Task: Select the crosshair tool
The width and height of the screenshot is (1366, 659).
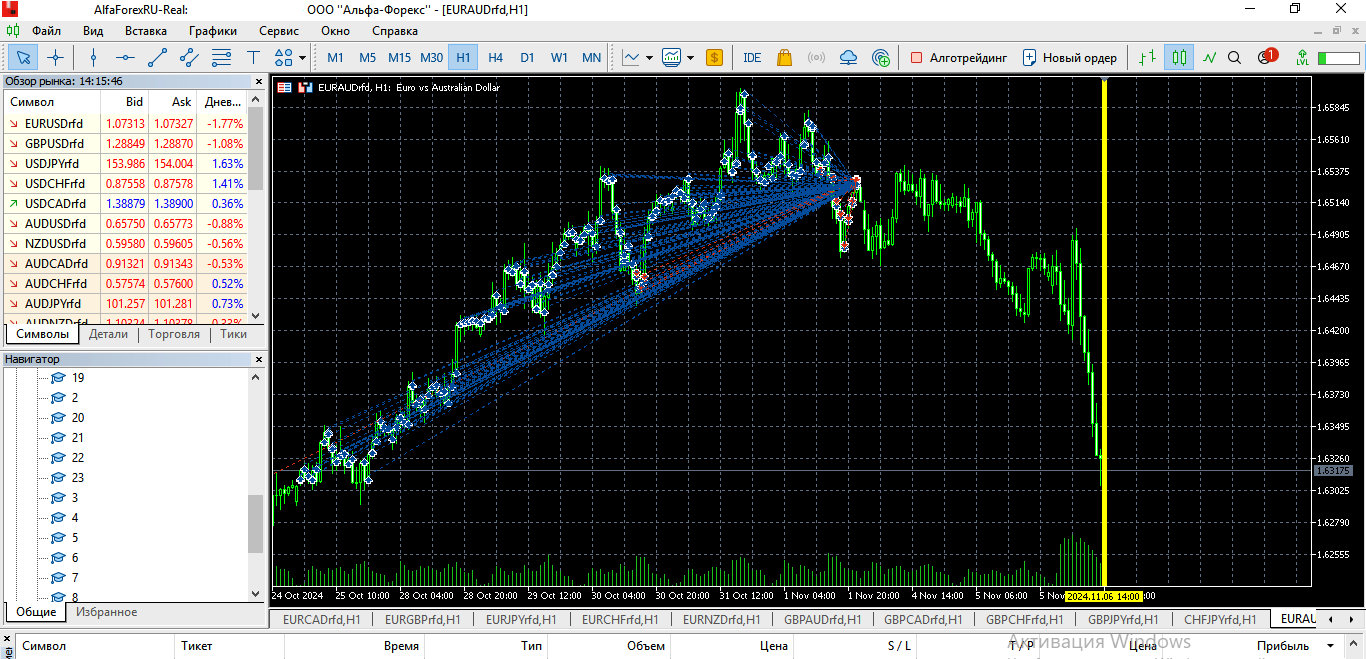Action: 56,57
